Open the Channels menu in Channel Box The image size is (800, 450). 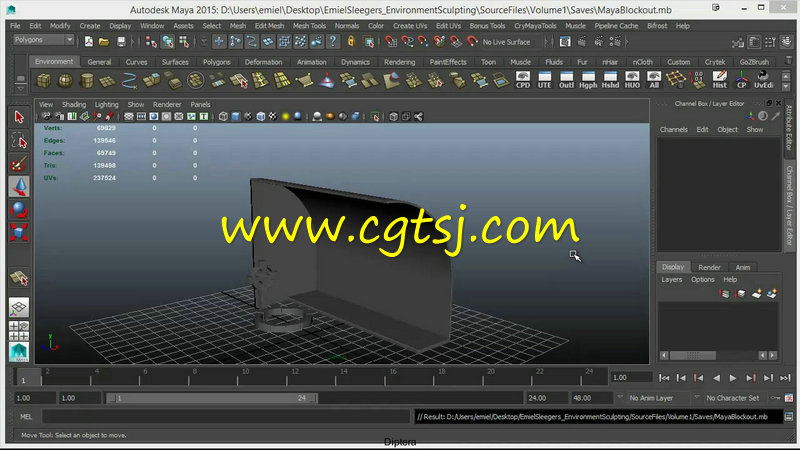[673, 130]
